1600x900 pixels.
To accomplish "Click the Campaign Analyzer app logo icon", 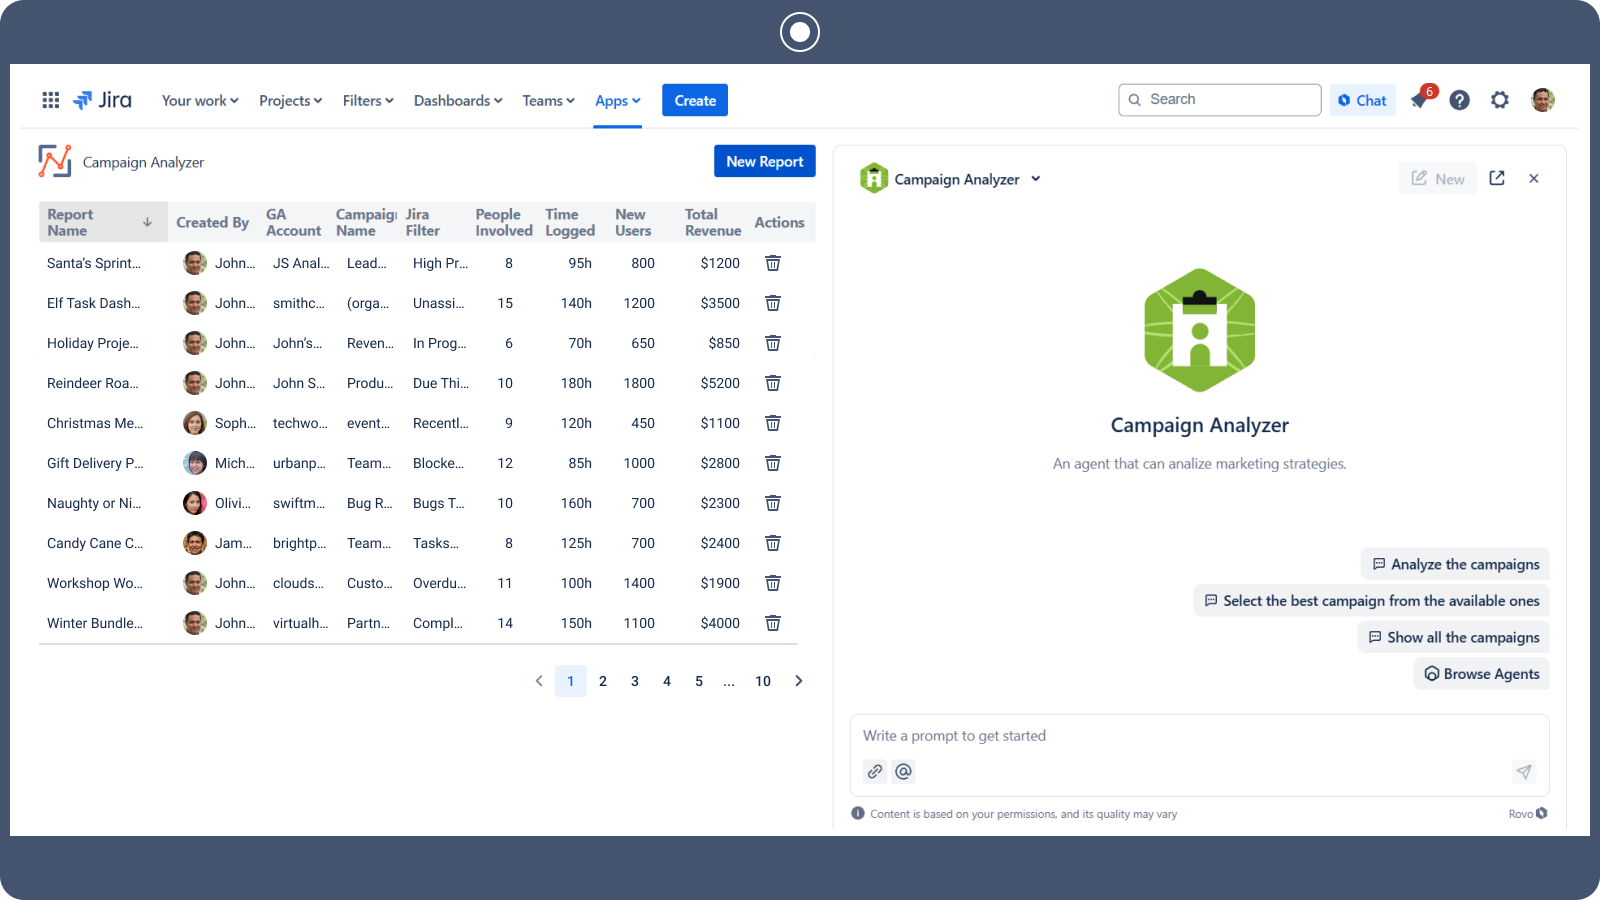I will tap(55, 161).
